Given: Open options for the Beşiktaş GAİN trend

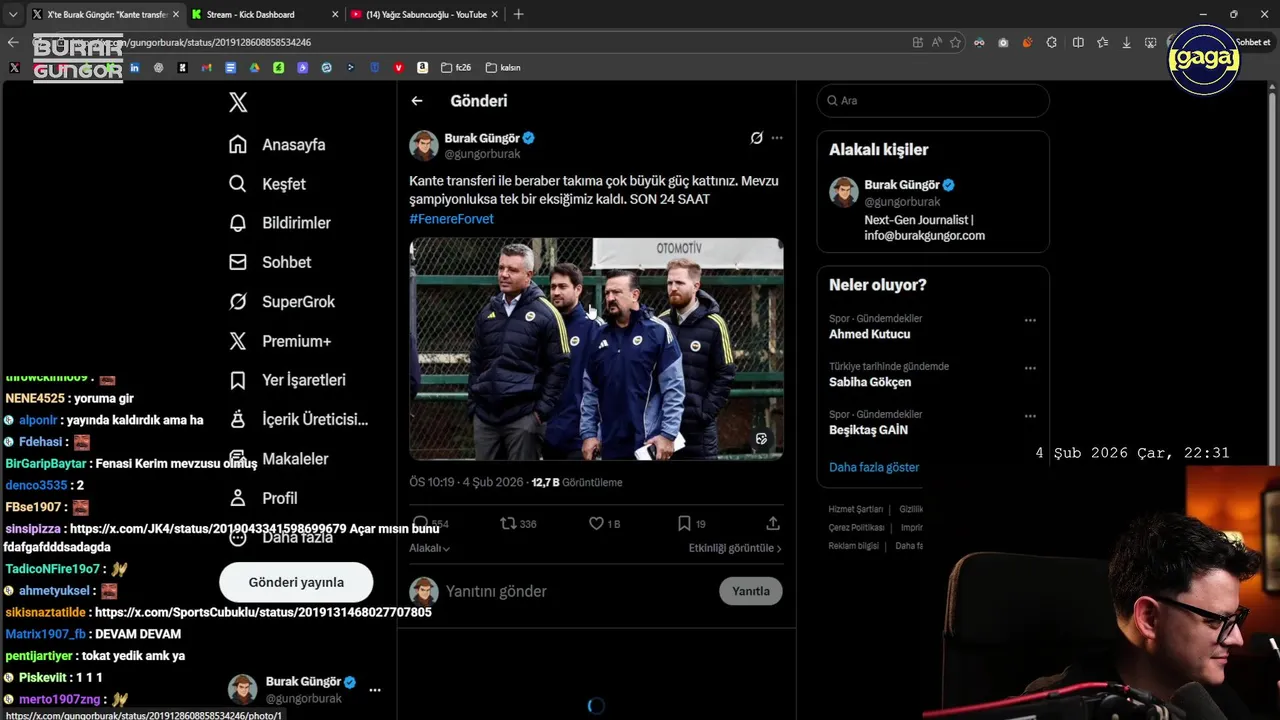Looking at the screenshot, I should point(1030,417).
